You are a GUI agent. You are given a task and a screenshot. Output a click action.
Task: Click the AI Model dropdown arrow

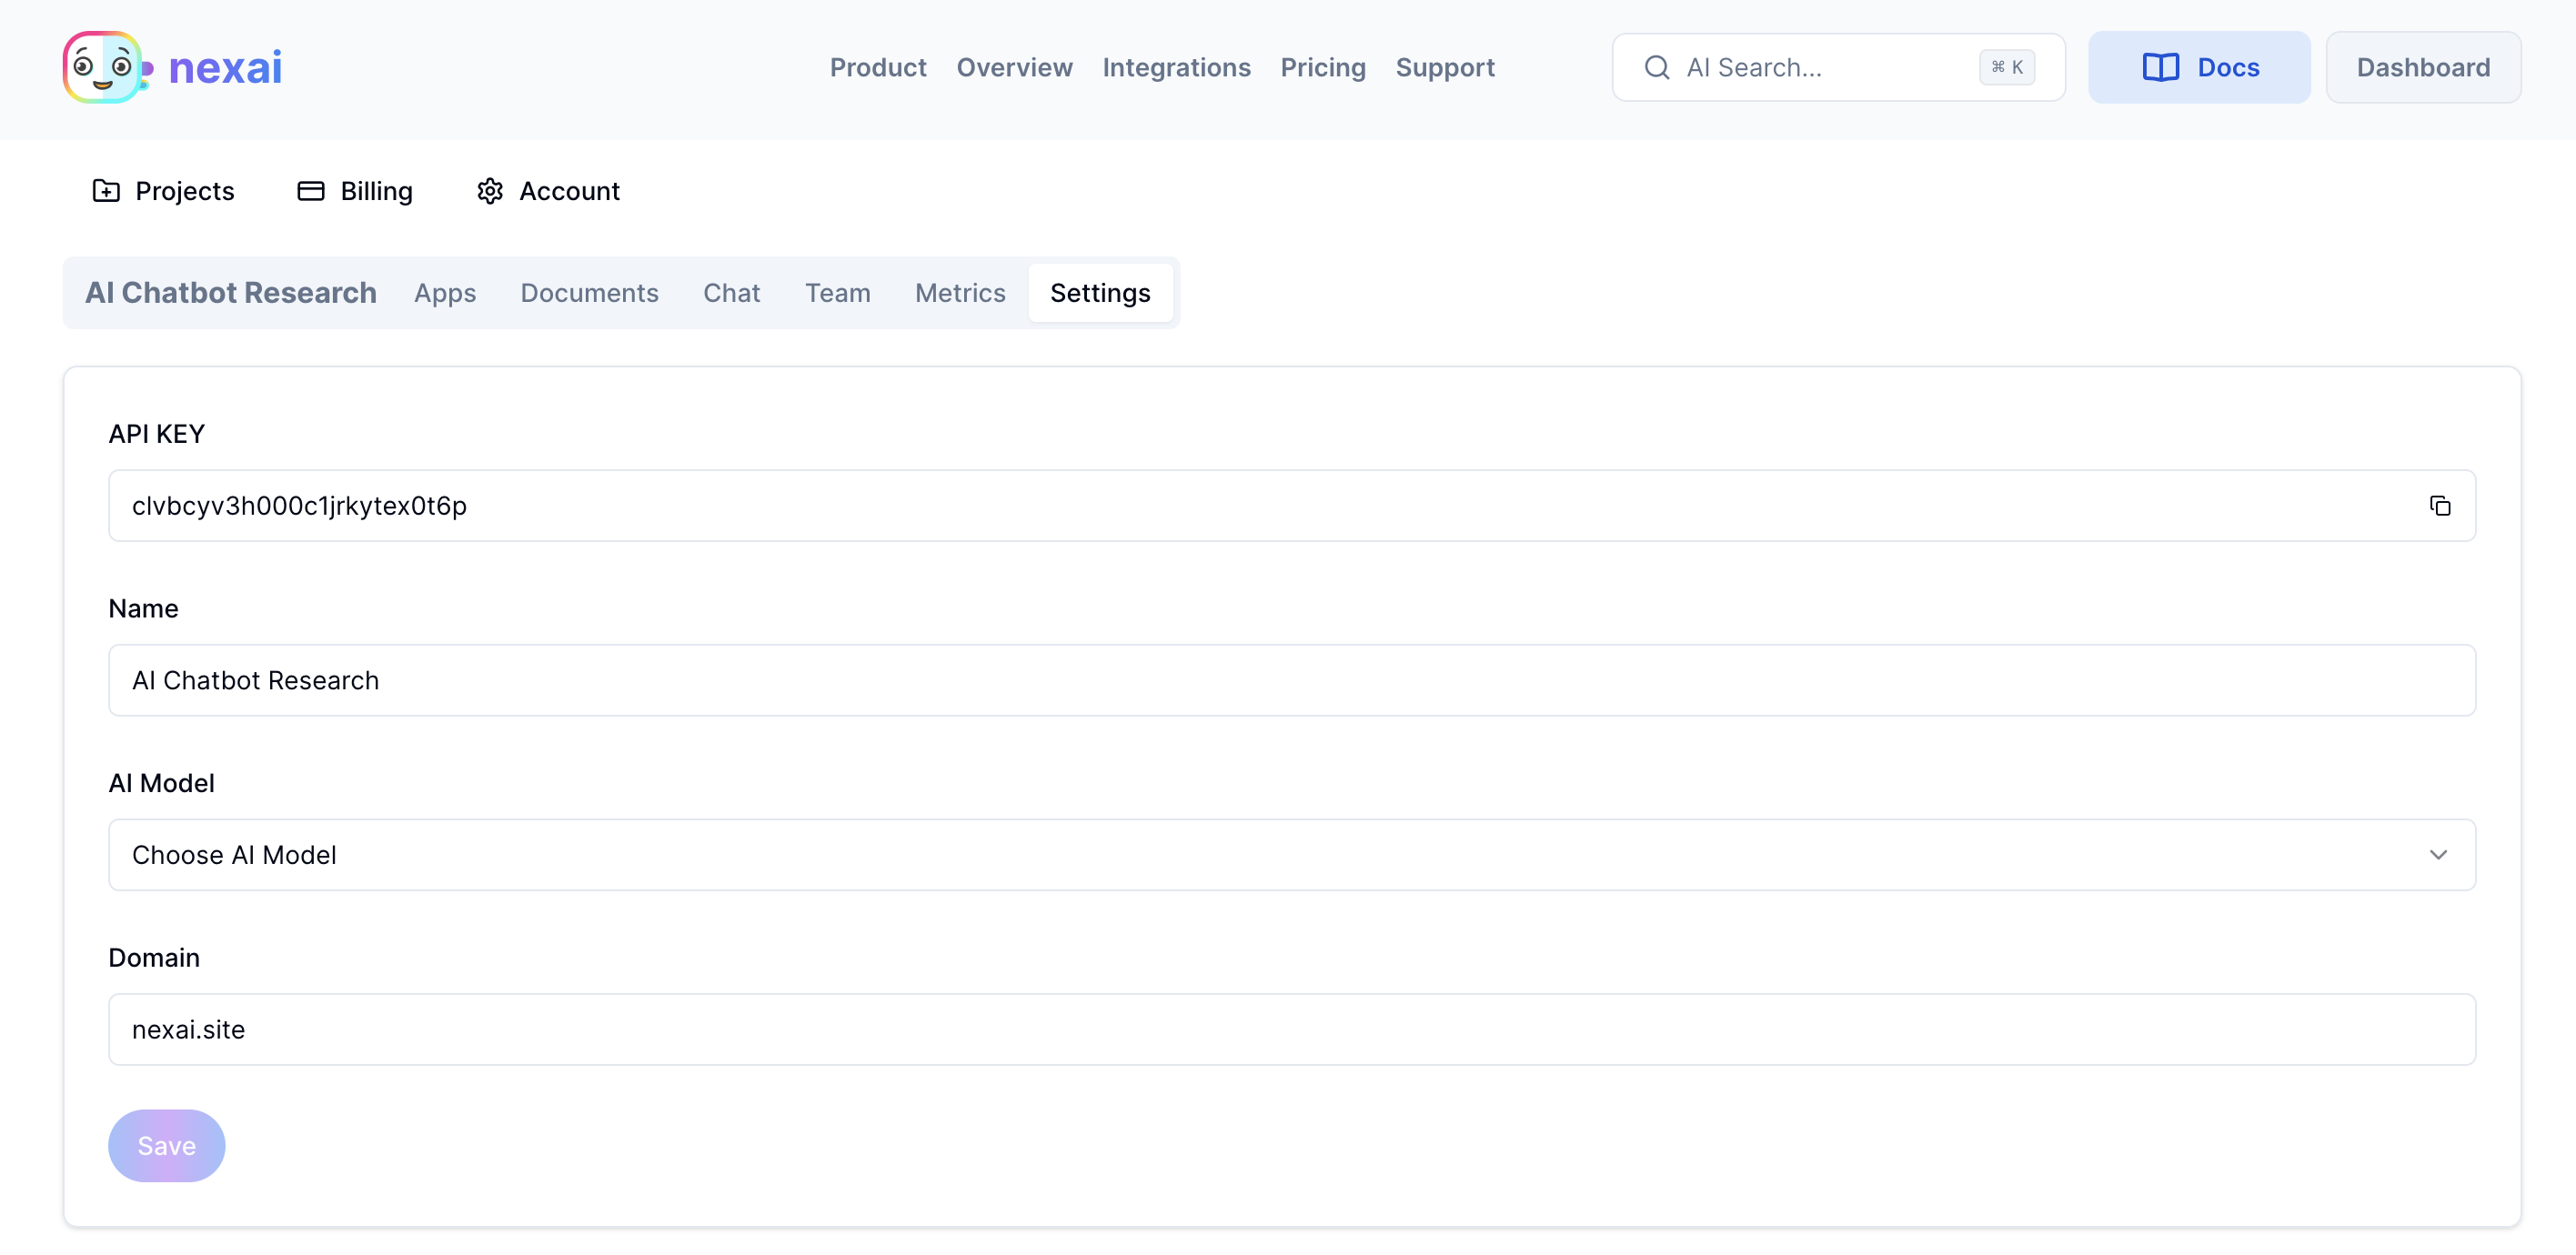pos(2436,854)
